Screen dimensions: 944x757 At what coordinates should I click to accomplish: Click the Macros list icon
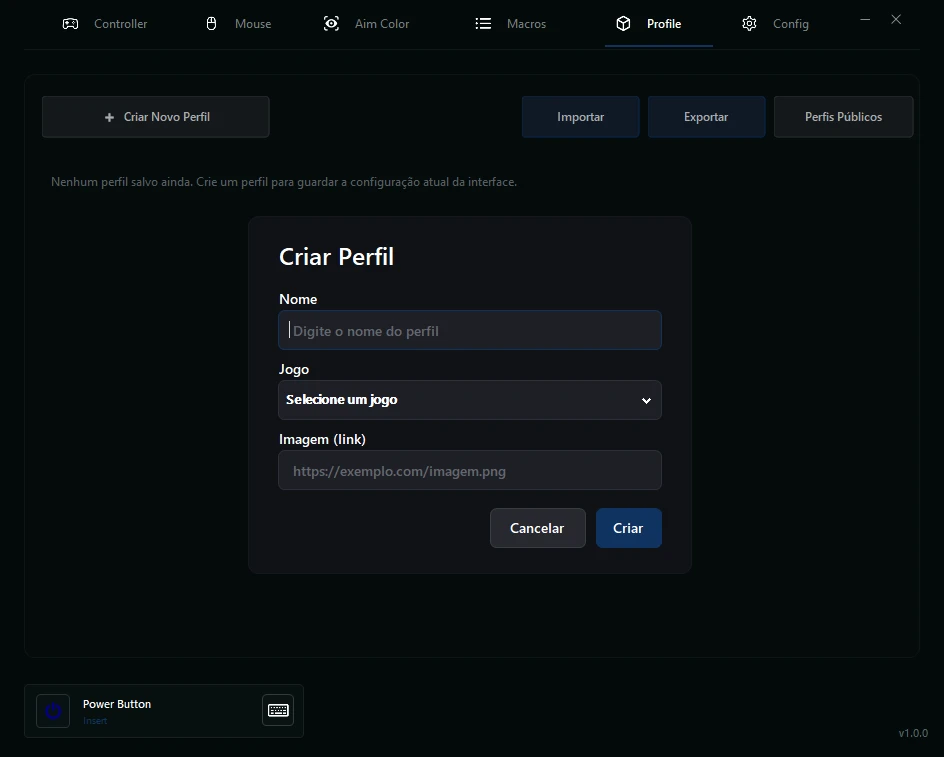point(483,24)
